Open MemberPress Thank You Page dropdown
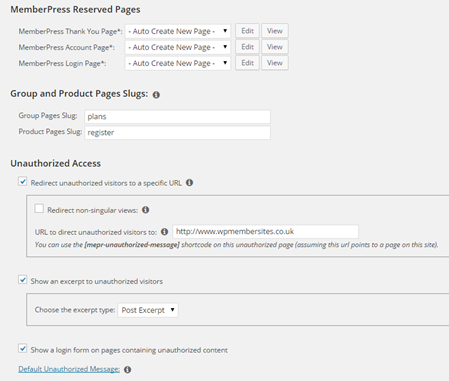Viewport: 449px width, 381px height. pos(178,31)
